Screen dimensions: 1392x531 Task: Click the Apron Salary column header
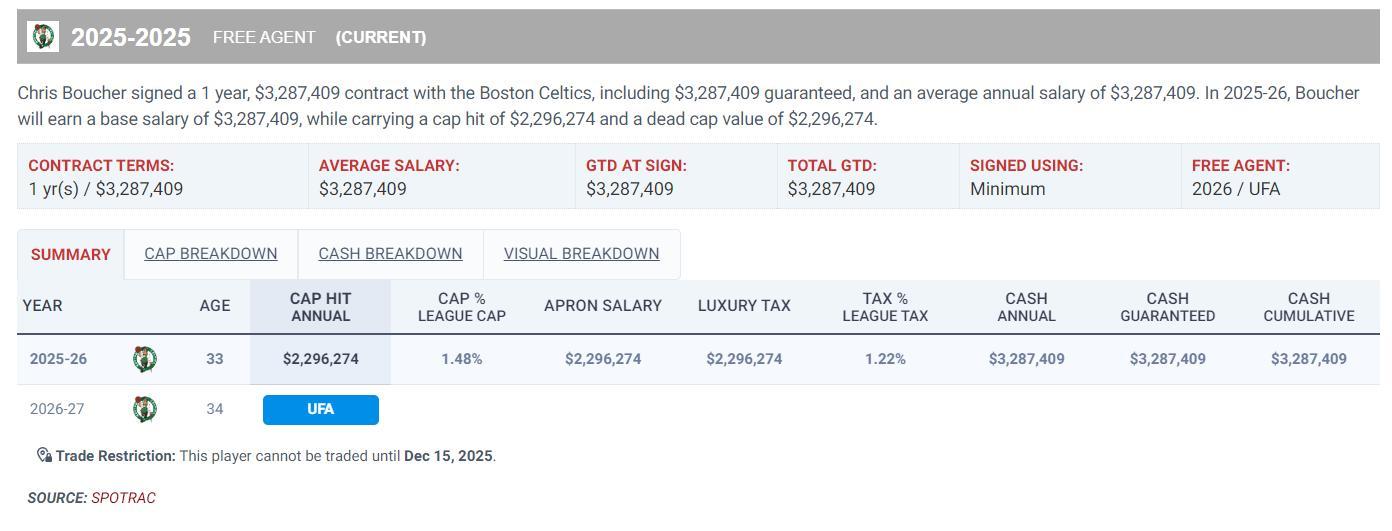click(603, 306)
